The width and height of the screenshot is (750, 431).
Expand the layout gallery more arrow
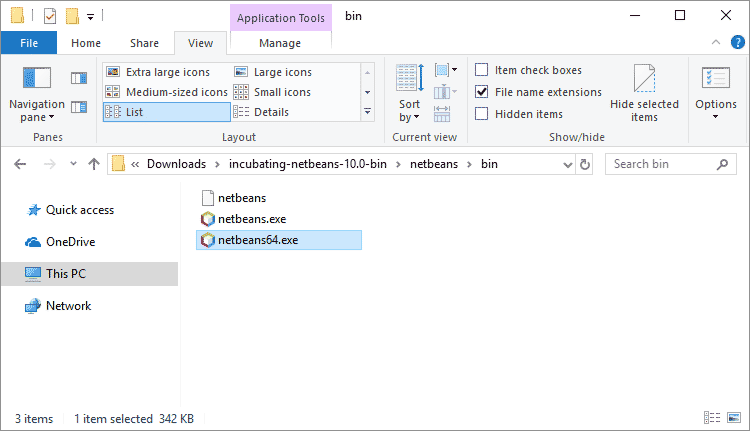pos(367,112)
